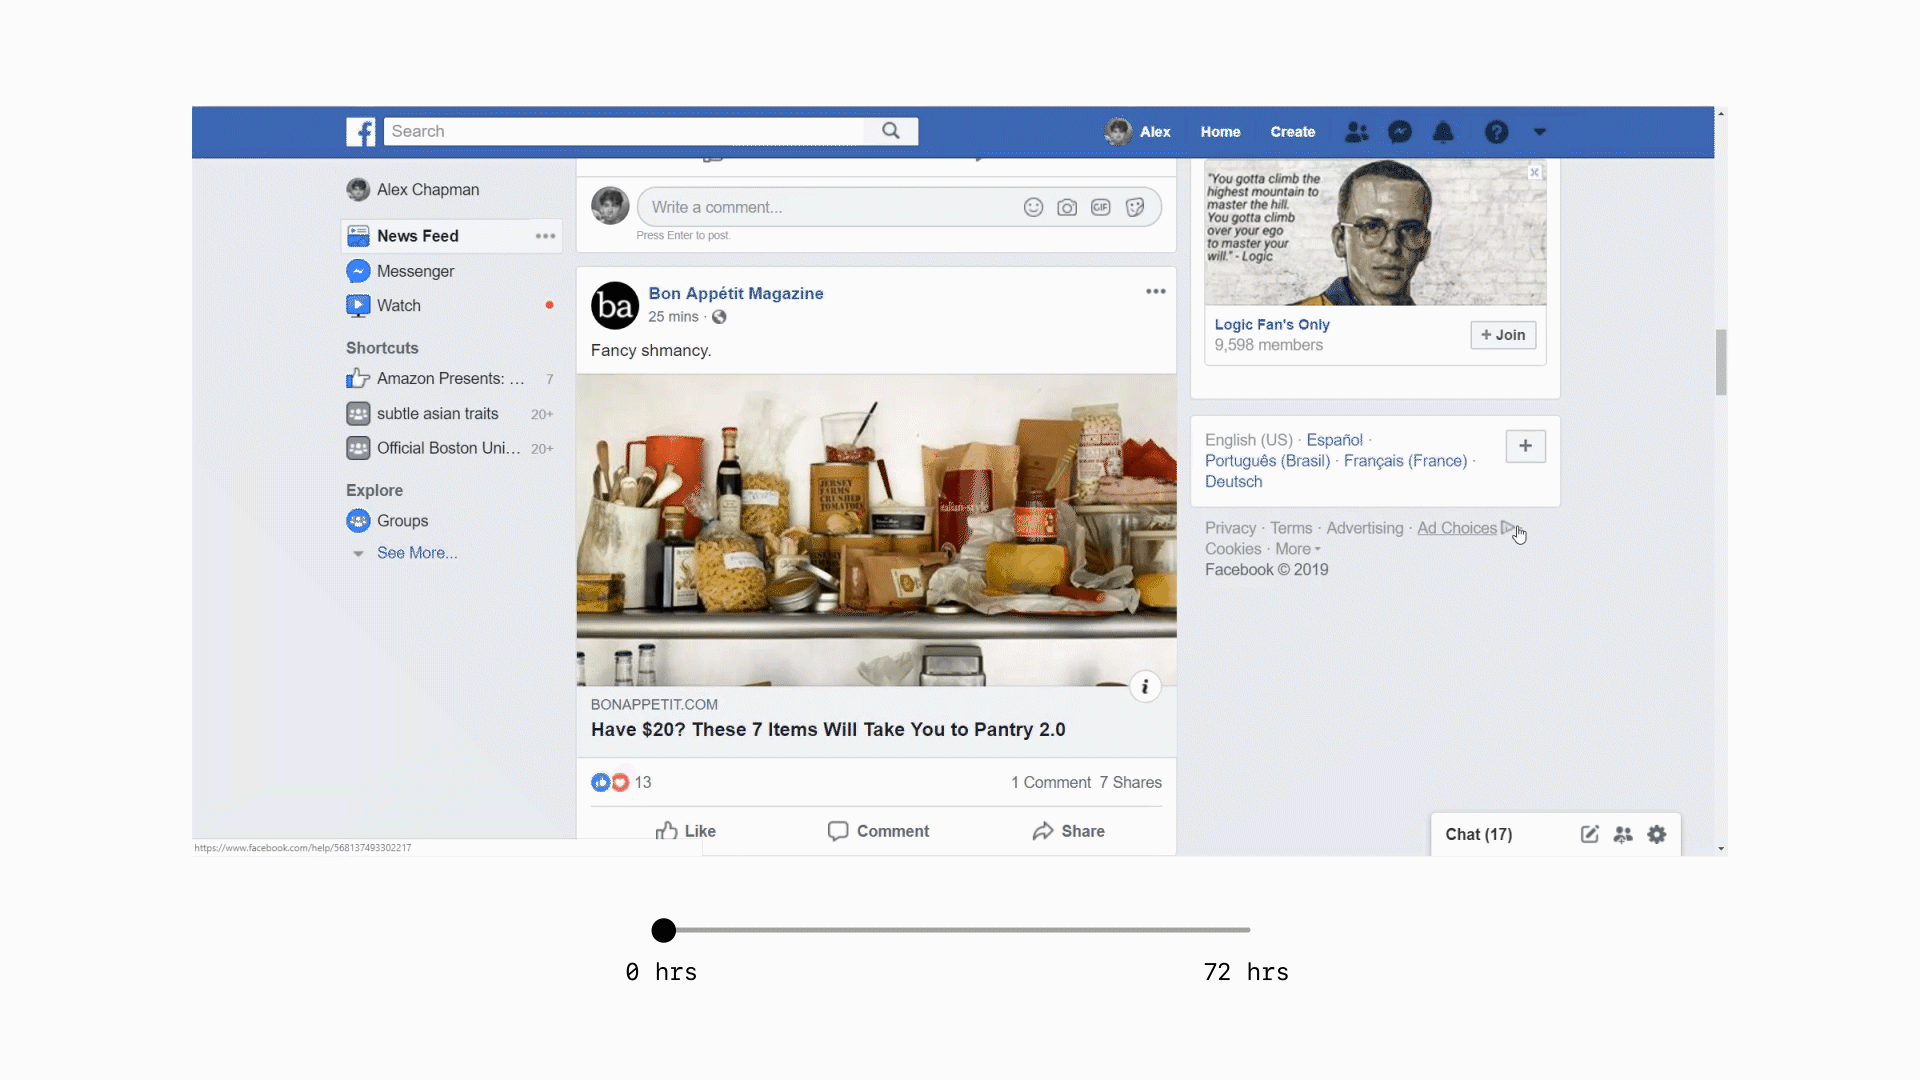
Task: Click Alex profile picture in top bar
Action: [x=1118, y=132]
